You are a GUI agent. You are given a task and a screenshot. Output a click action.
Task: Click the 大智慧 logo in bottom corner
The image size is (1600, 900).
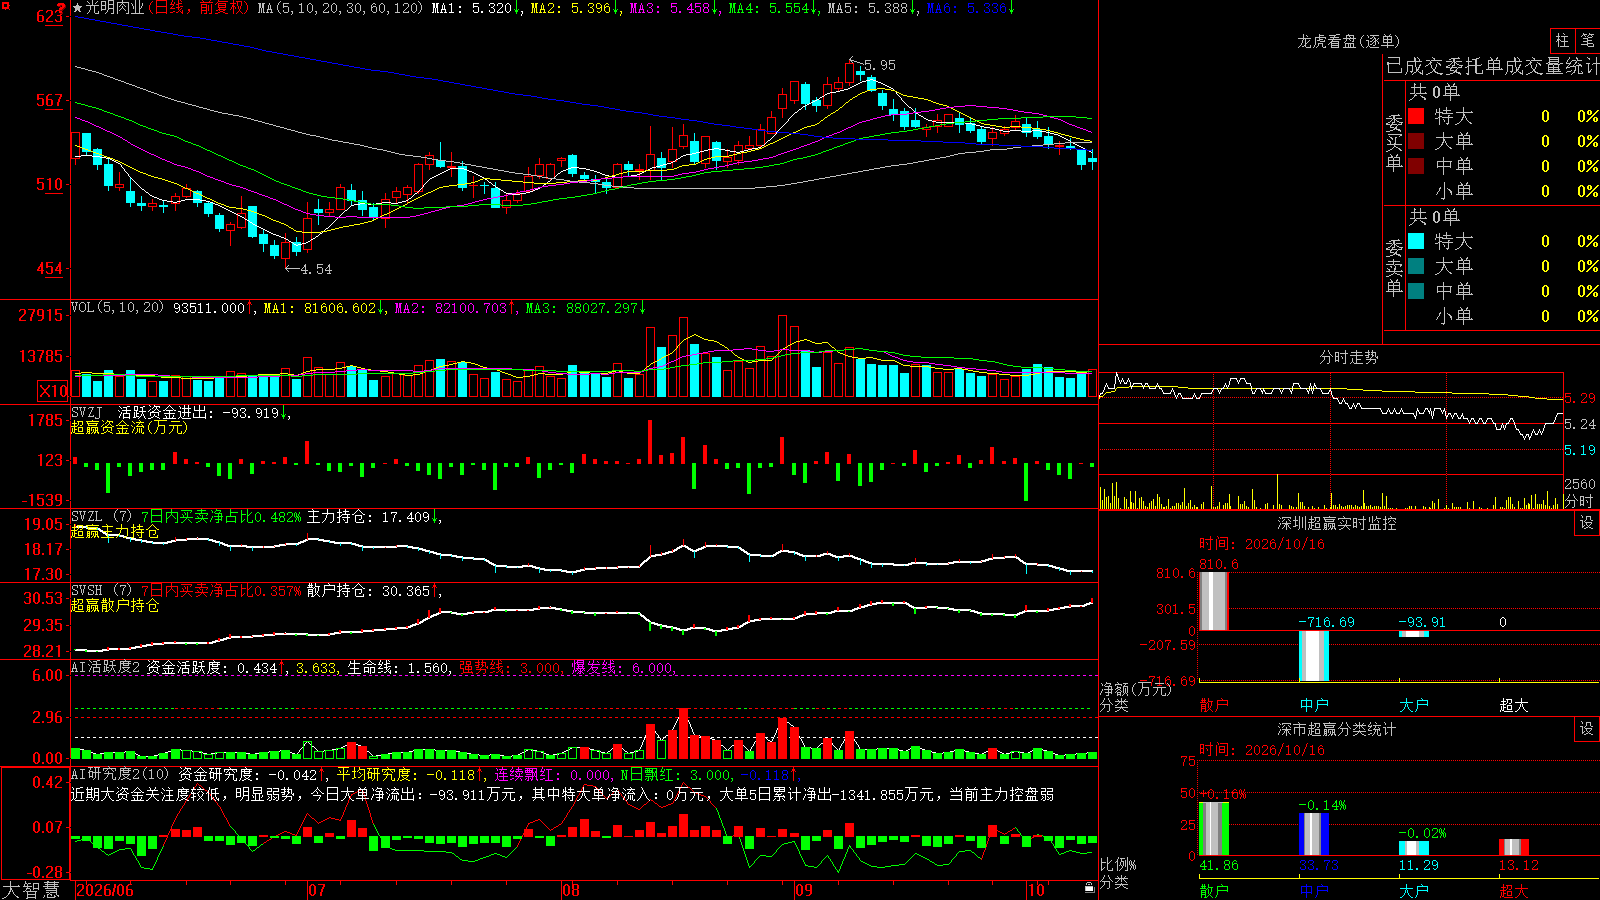pyautogui.click(x=31, y=890)
